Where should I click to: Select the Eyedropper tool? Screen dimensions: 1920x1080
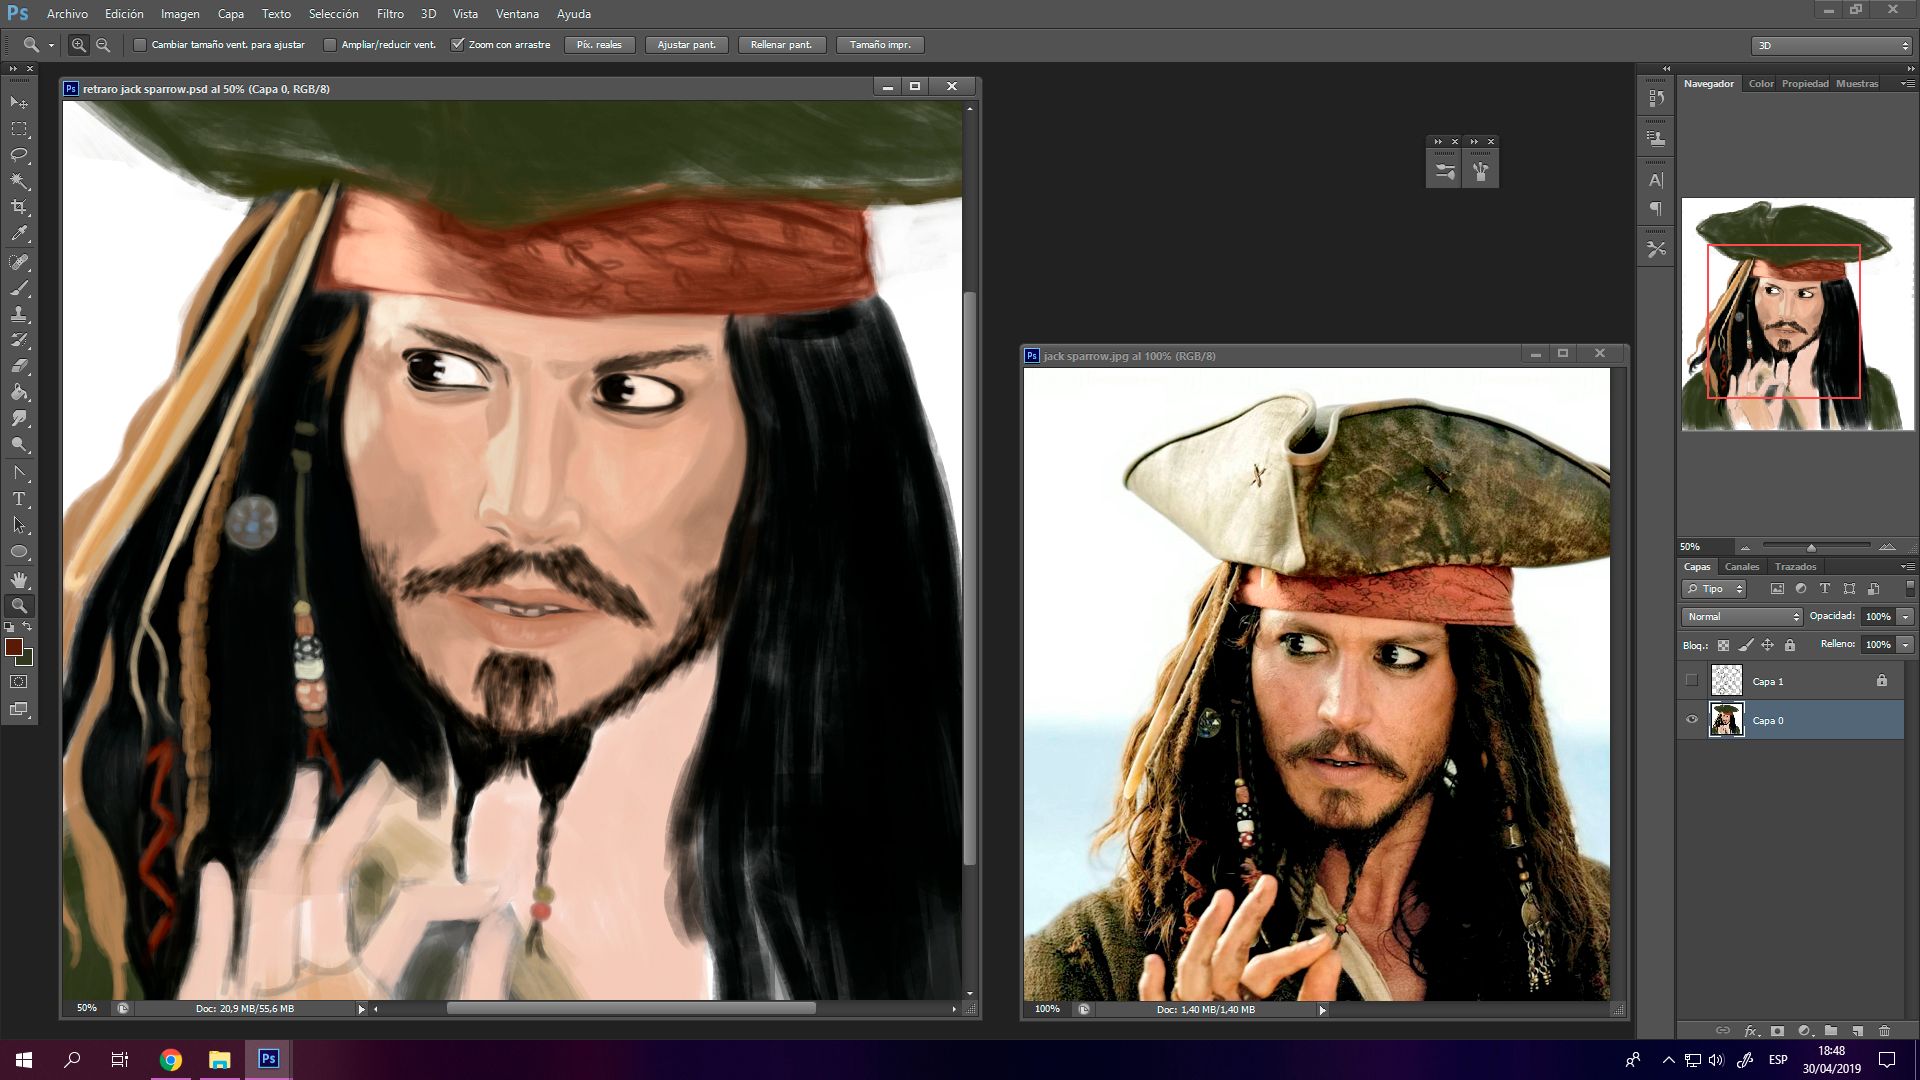point(19,234)
